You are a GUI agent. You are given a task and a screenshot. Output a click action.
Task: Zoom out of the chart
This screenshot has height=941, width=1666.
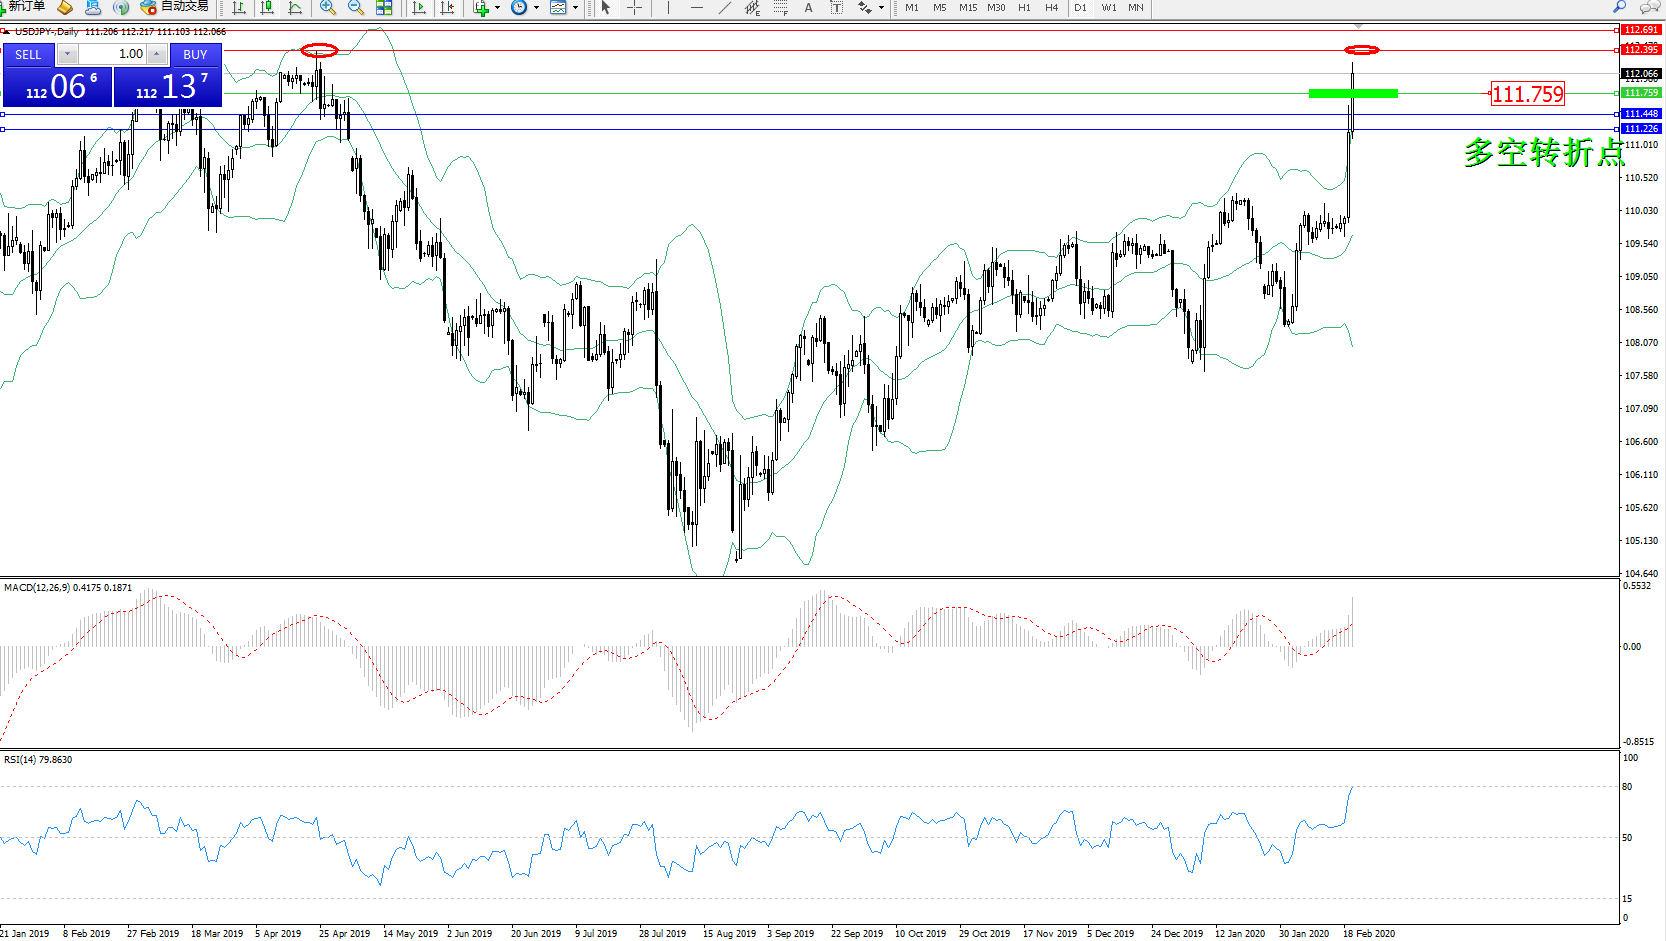(355, 8)
